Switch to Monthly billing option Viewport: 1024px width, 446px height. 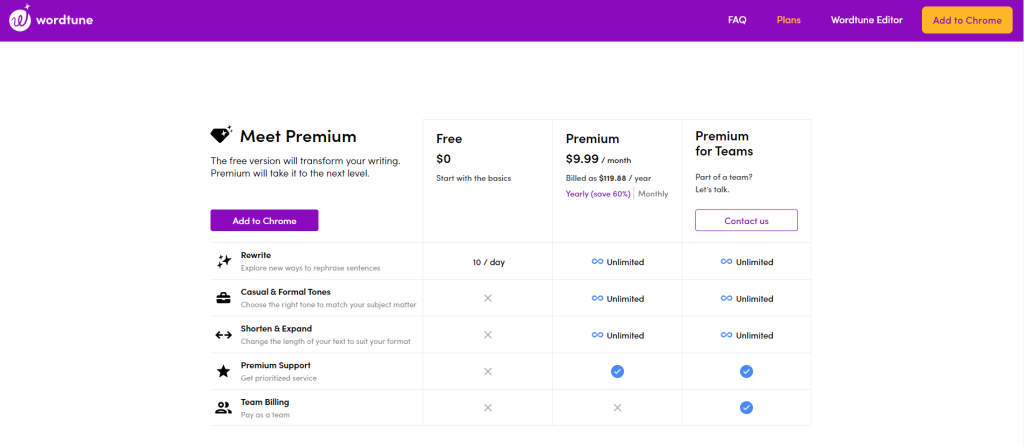(x=653, y=194)
